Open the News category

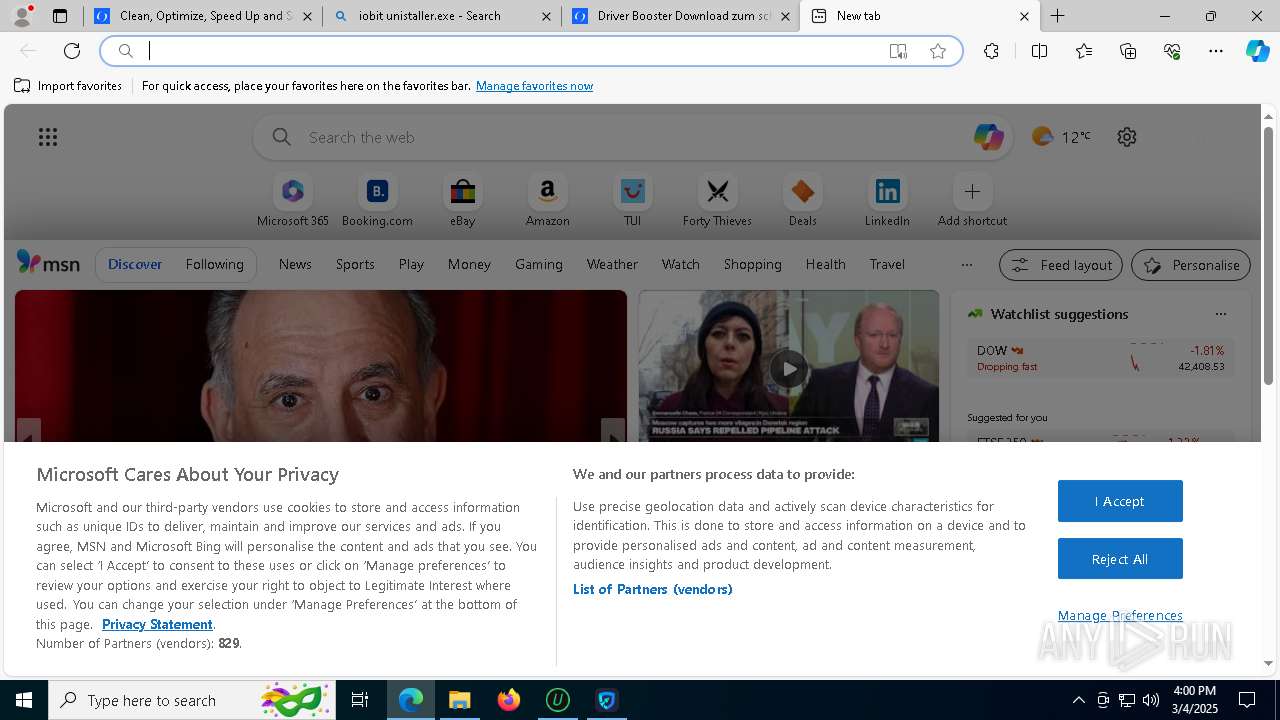pyautogui.click(x=295, y=264)
